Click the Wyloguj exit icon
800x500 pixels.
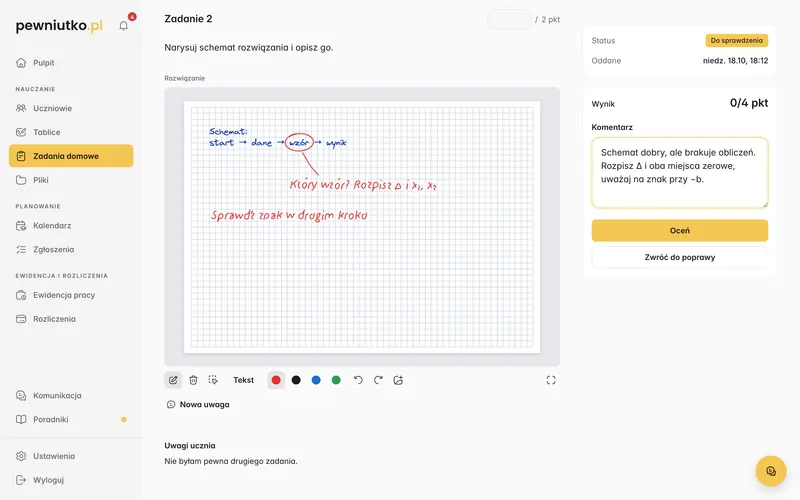coord(21,480)
